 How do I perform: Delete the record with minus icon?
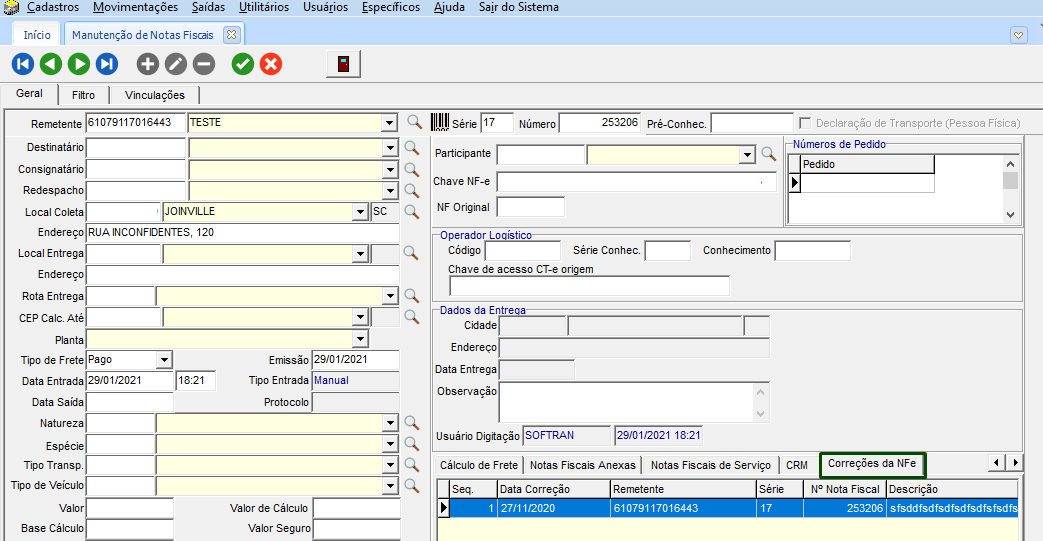[203, 64]
